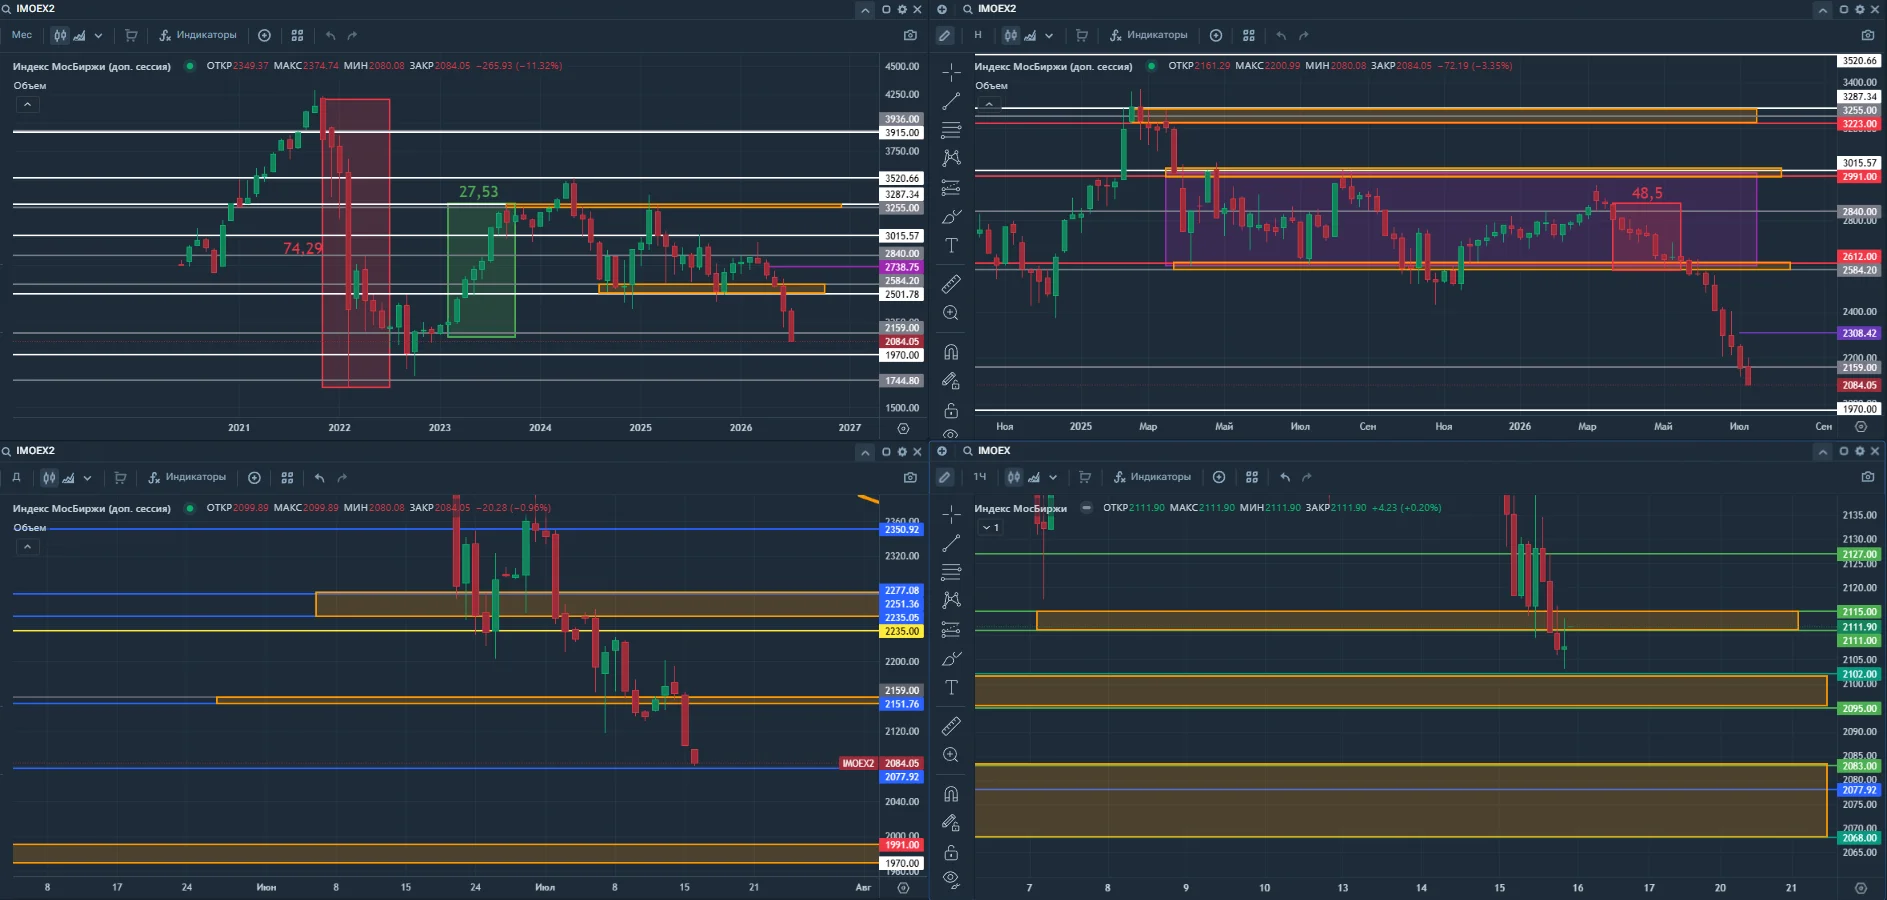Click purple 2738.75 price label in monthly chart
Screen dimensions: 1887x900
[x=901, y=267]
